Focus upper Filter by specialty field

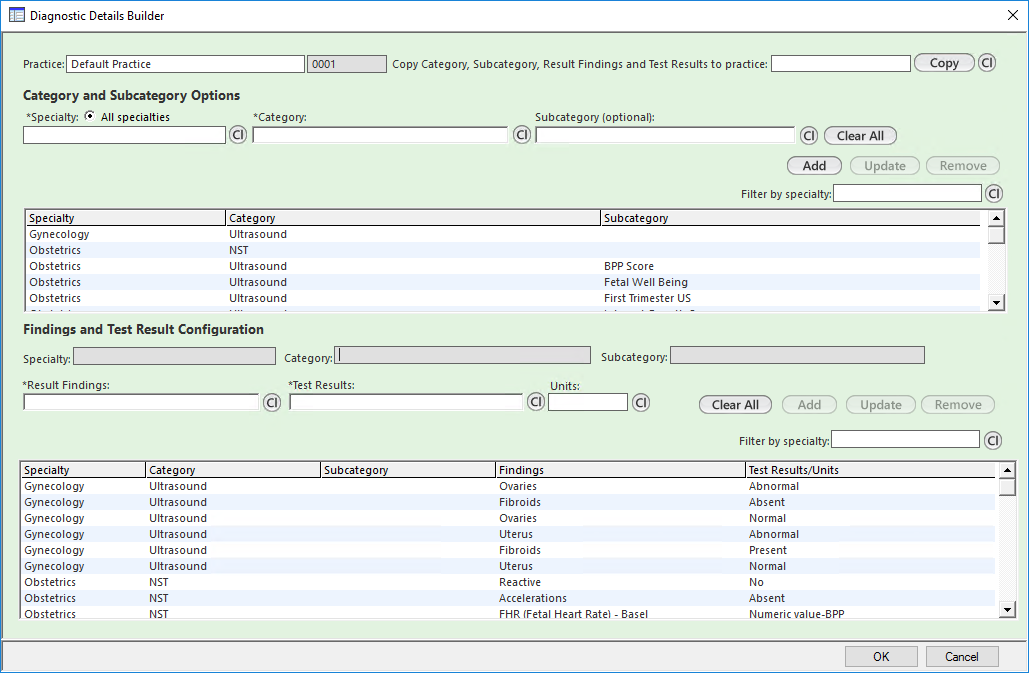[x=907, y=193]
